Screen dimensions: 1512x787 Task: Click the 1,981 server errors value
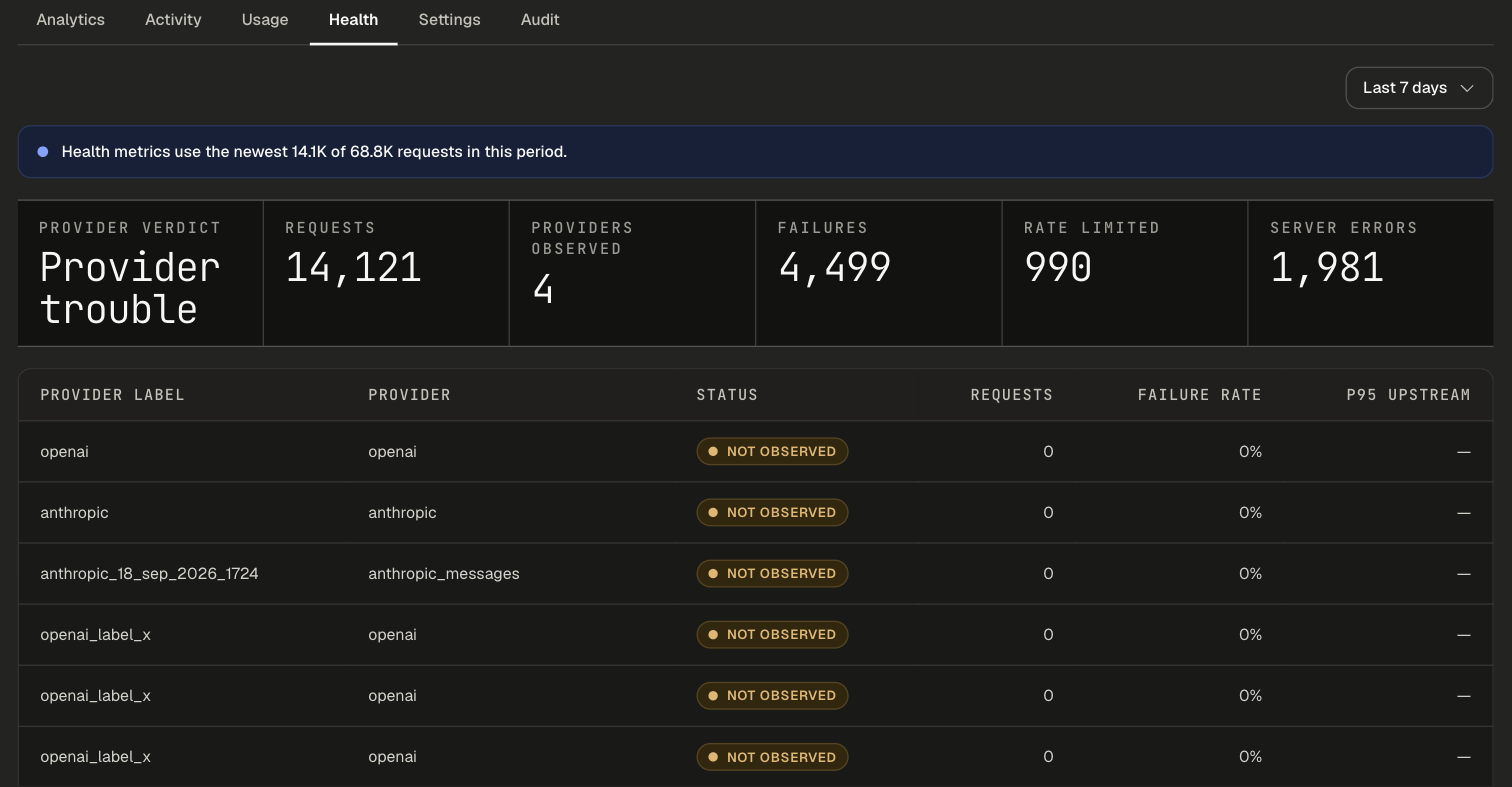click(1327, 267)
